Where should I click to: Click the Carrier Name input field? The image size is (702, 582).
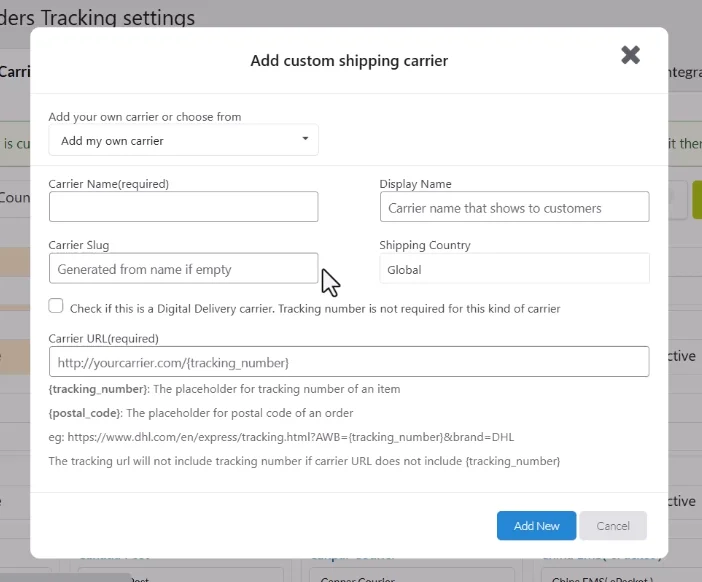tap(184, 206)
